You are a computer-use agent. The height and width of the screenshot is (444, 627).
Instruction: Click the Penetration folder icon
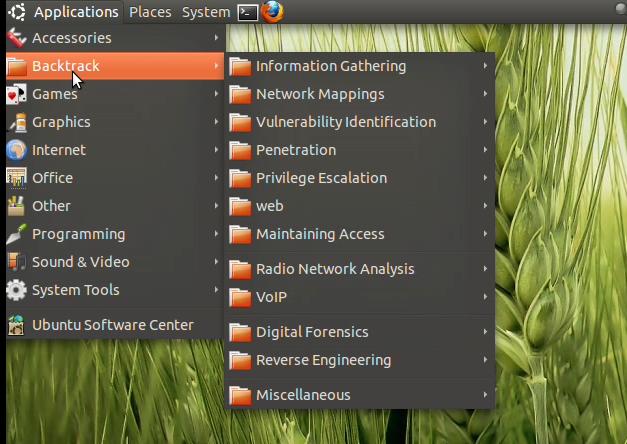coord(240,150)
